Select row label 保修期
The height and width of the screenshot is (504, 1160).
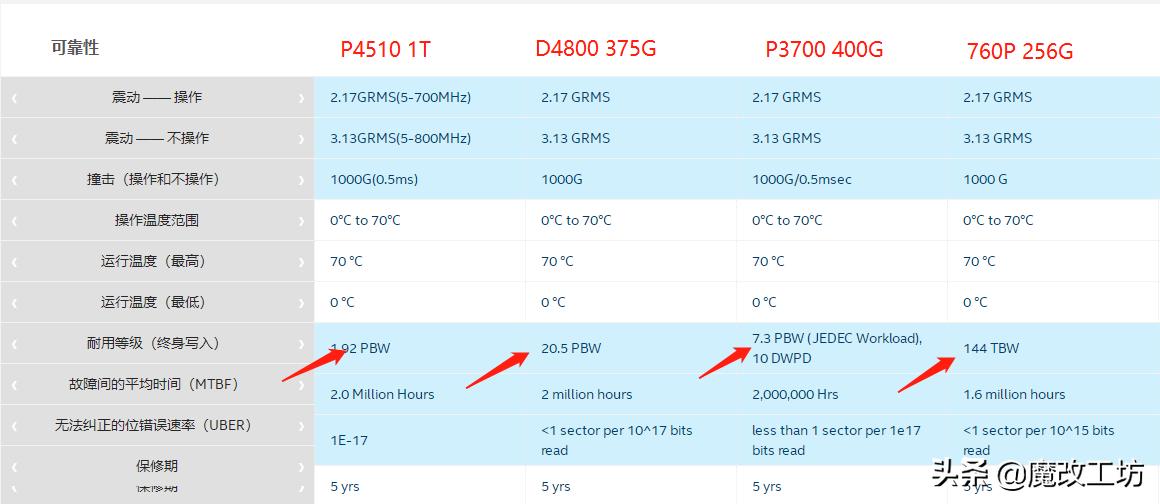[157, 466]
